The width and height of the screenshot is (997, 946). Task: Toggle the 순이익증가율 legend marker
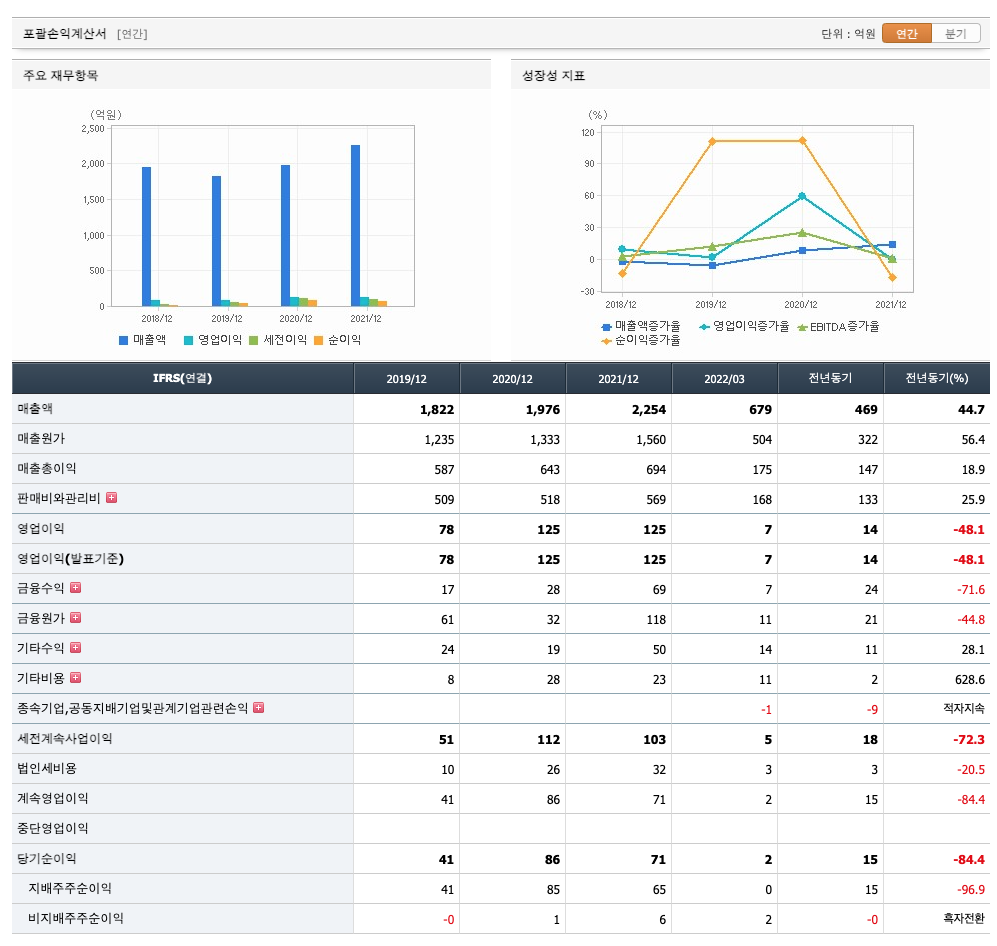click(607, 341)
